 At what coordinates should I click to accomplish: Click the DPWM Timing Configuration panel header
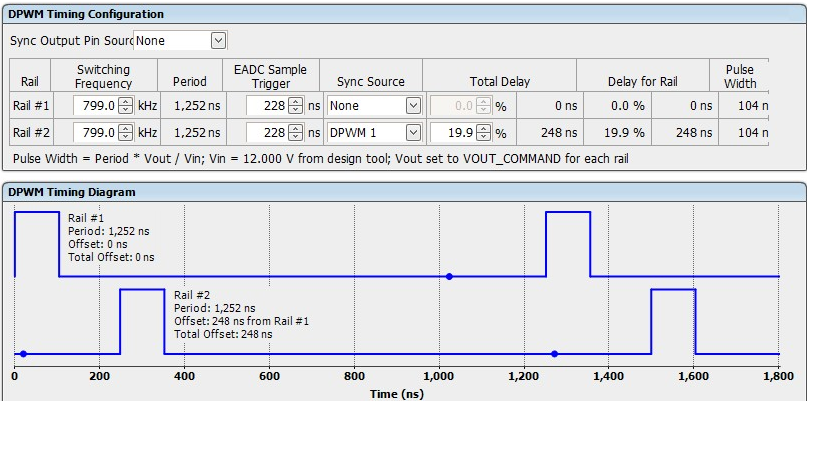click(x=404, y=14)
